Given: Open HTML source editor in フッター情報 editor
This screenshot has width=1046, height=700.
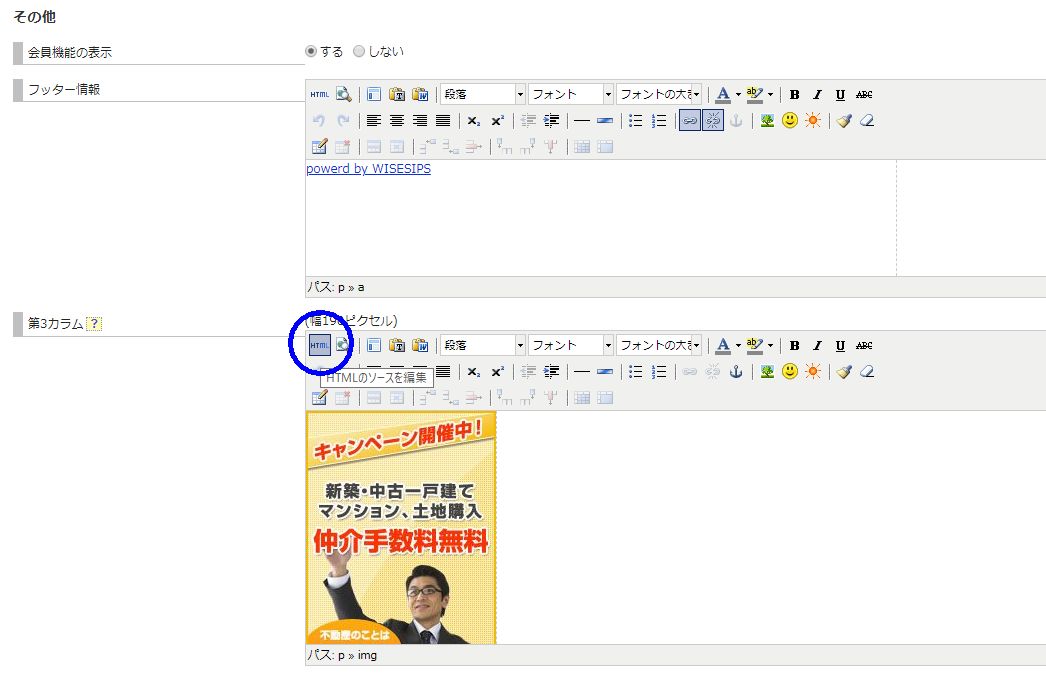Looking at the screenshot, I should tap(320, 95).
